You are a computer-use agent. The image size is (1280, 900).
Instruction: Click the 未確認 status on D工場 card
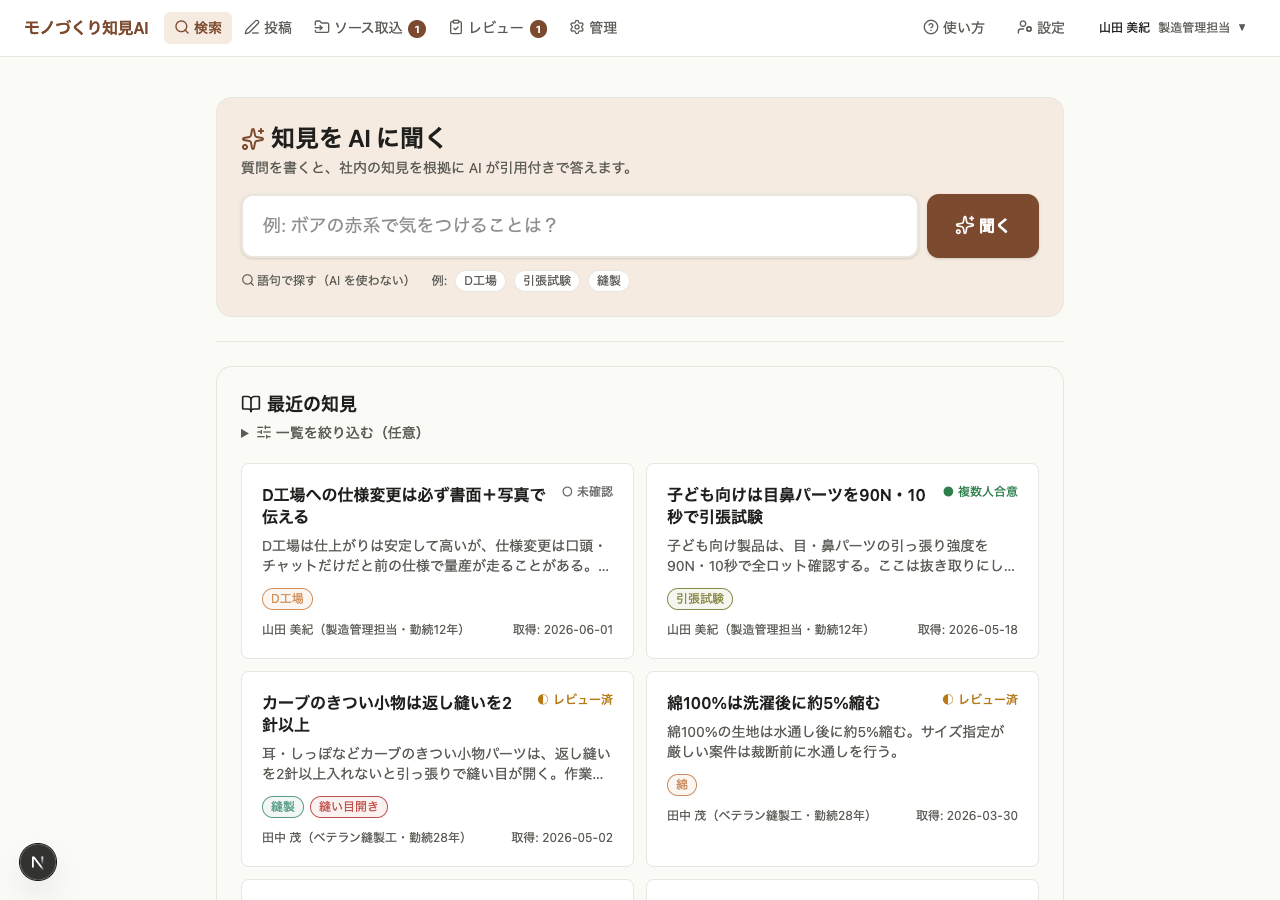[588, 492]
